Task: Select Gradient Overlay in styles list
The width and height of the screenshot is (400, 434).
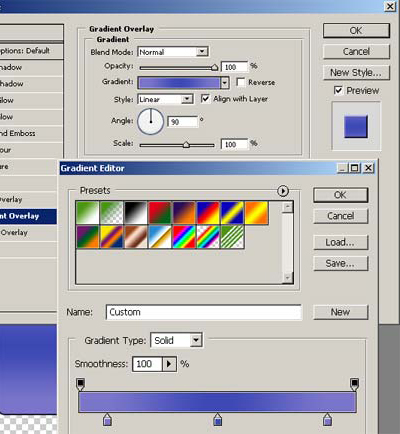Action: tap(28, 216)
